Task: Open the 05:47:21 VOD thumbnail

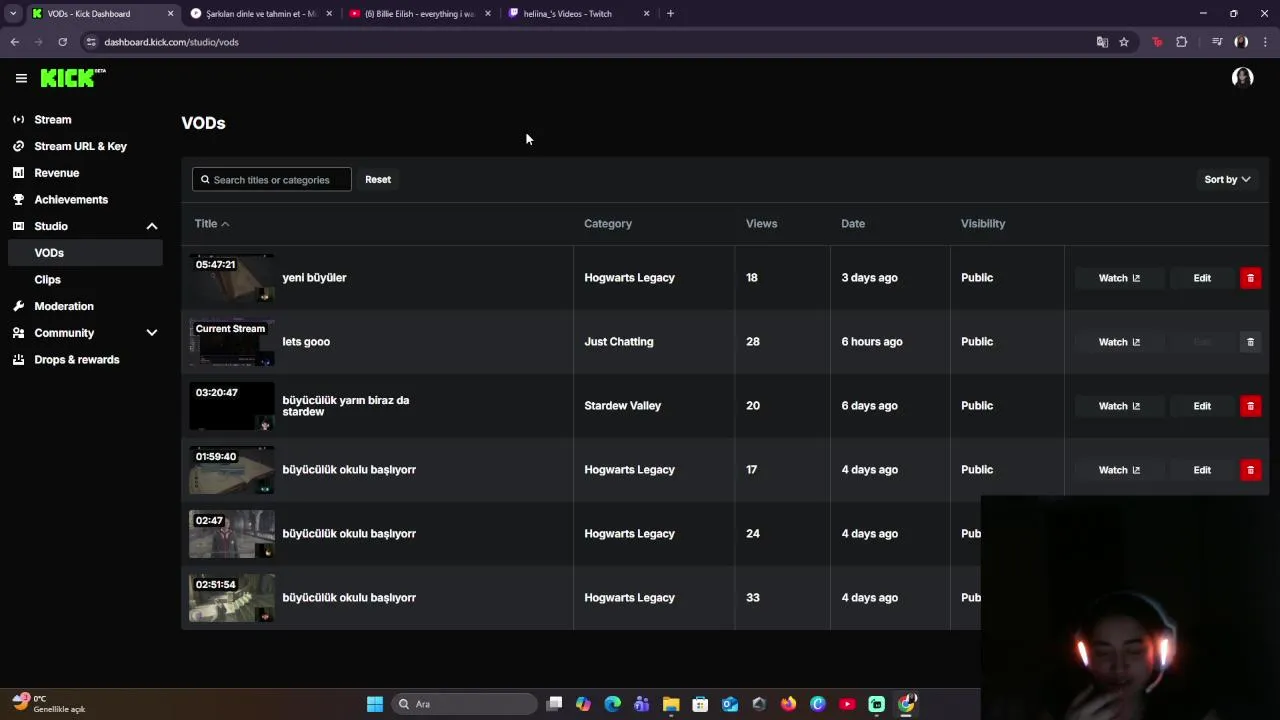Action: point(232,278)
